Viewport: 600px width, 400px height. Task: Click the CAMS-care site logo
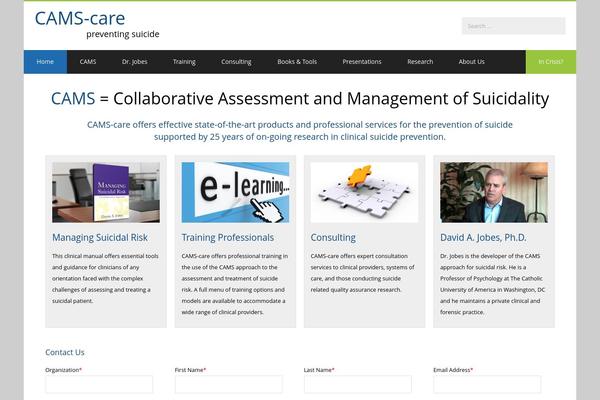click(80, 18)
